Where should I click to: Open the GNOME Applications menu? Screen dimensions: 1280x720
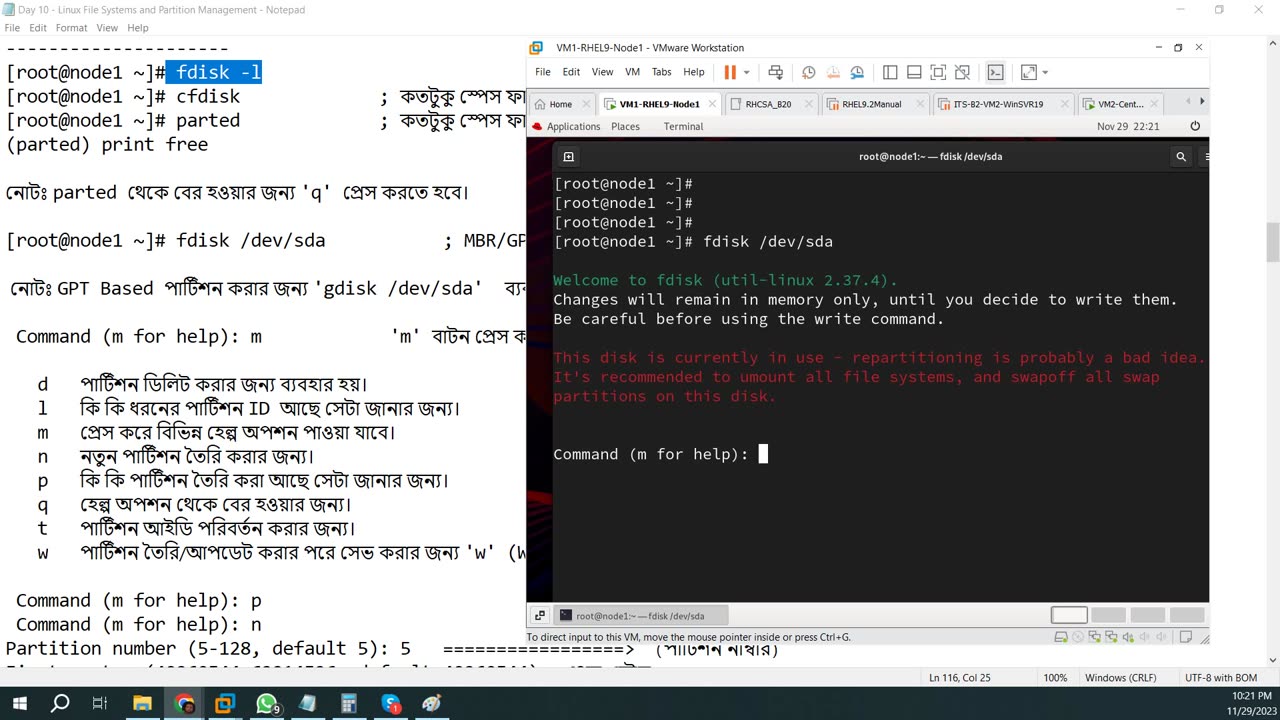pyautogui.click(x=573, y=127)
